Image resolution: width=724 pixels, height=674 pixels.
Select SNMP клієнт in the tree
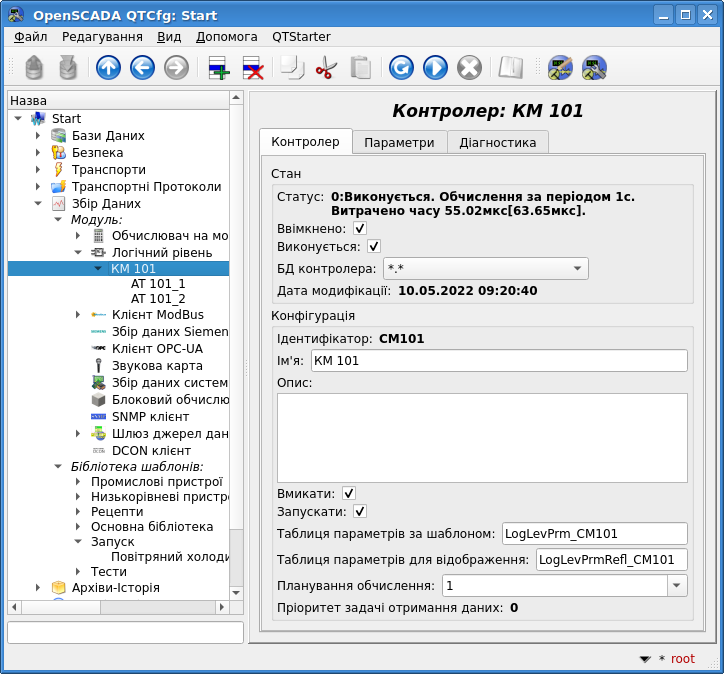click(x=151, y=416)
